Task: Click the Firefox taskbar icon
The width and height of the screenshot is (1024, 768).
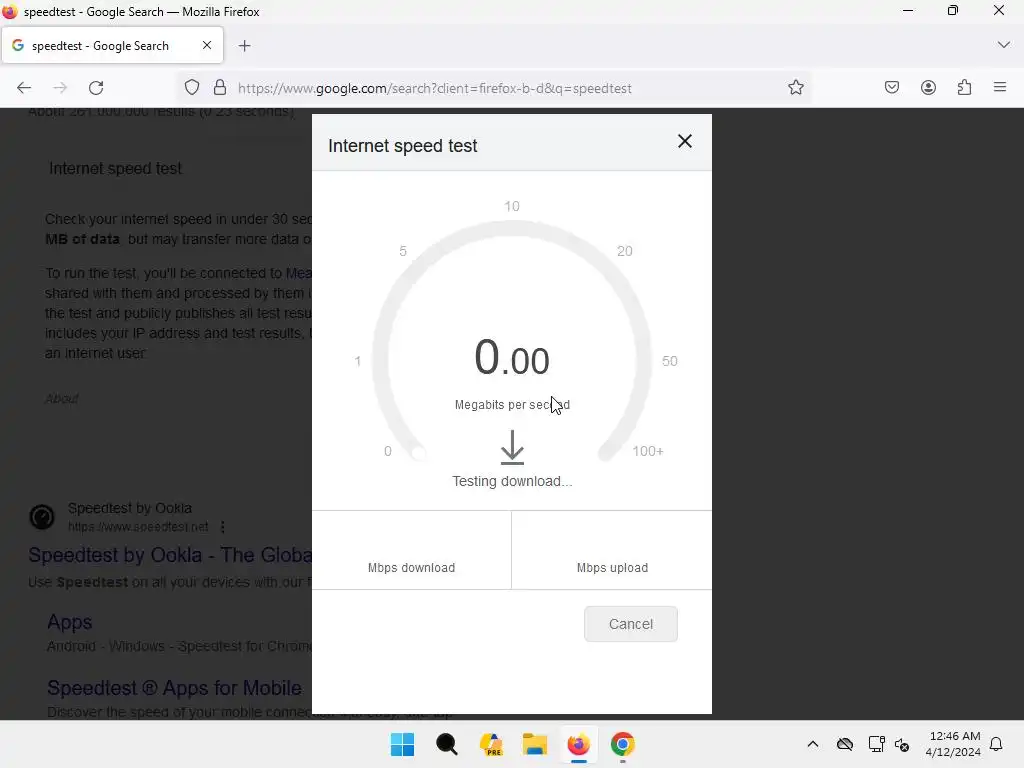Action: [579, 744]
